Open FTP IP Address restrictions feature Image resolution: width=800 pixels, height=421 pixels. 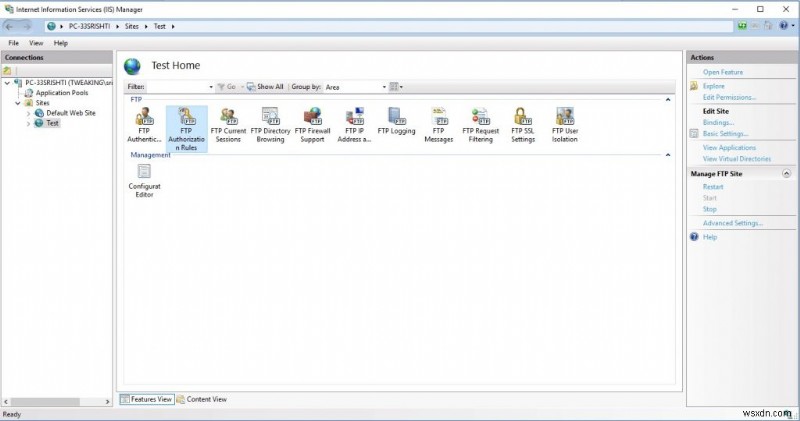pyautogui.click(x=354, y=125)
